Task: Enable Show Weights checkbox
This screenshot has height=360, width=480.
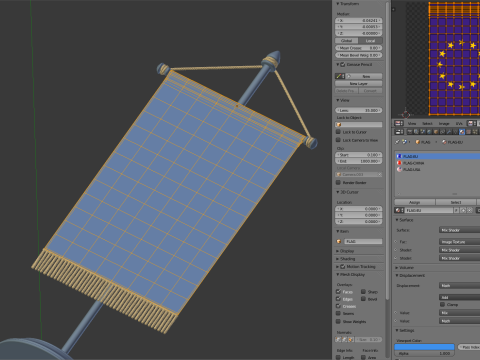Action: click(338, 321)
